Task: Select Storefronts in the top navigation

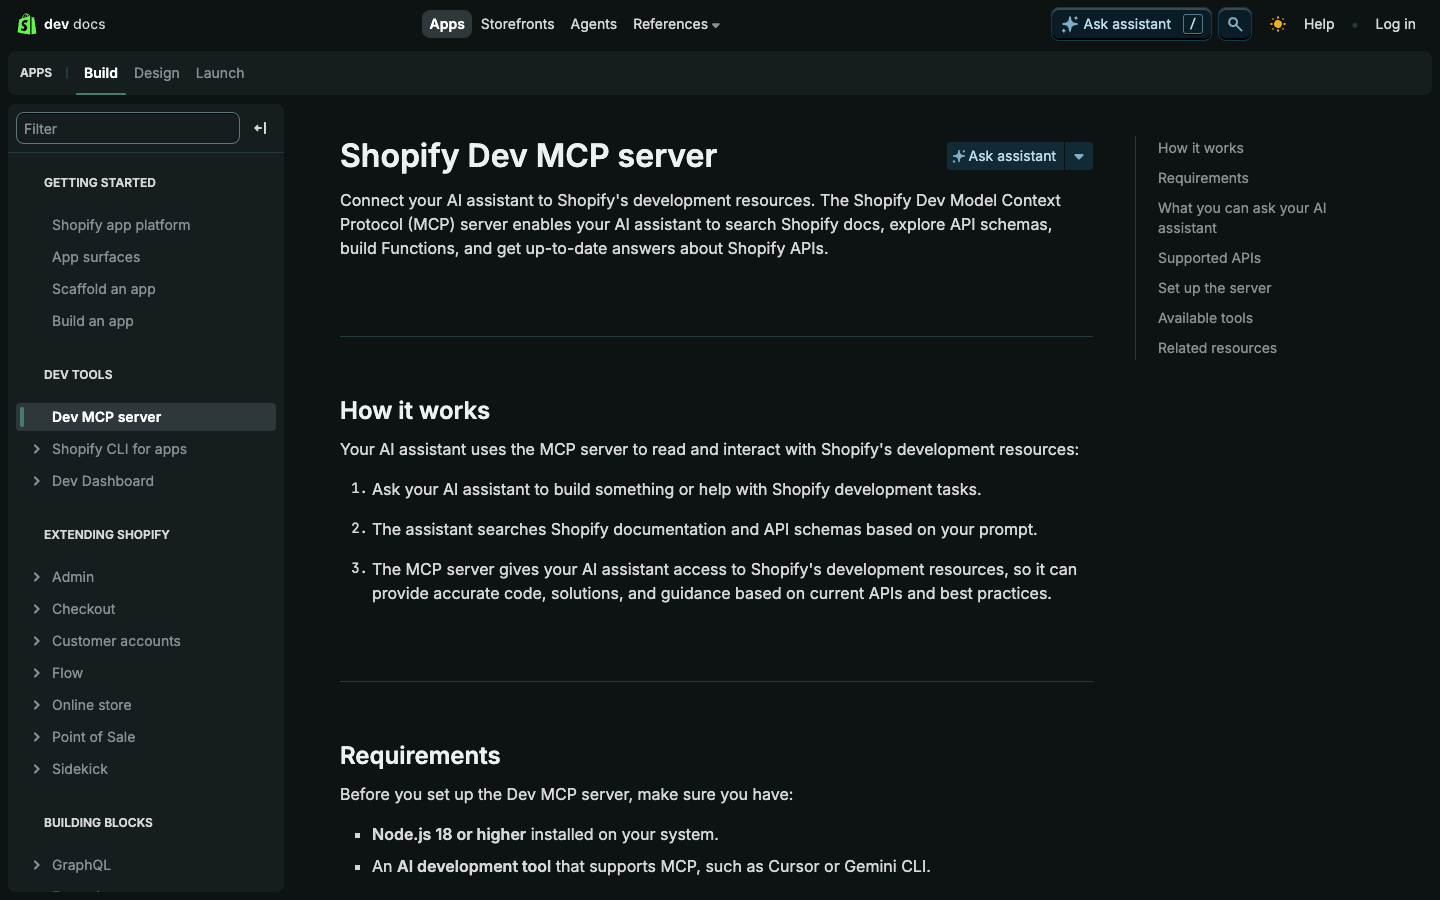Action: click(517, 24)
